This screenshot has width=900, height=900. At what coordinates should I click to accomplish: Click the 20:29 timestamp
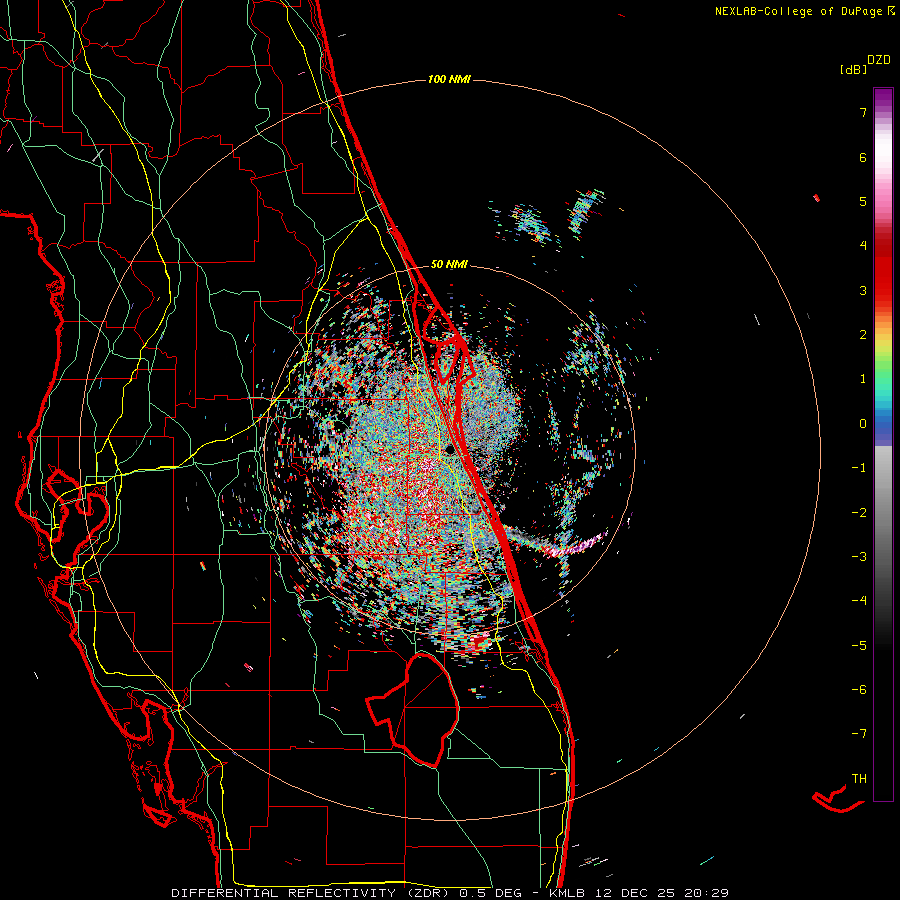pyautogui.click(x=706, y=893)
